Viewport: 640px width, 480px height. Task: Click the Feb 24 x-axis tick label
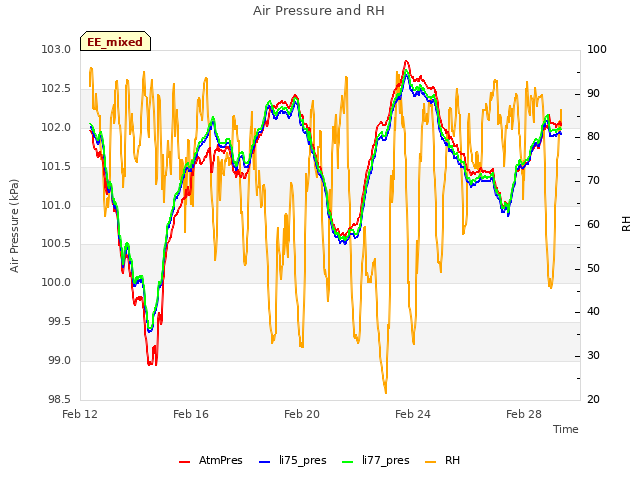(x=413, y=414)
